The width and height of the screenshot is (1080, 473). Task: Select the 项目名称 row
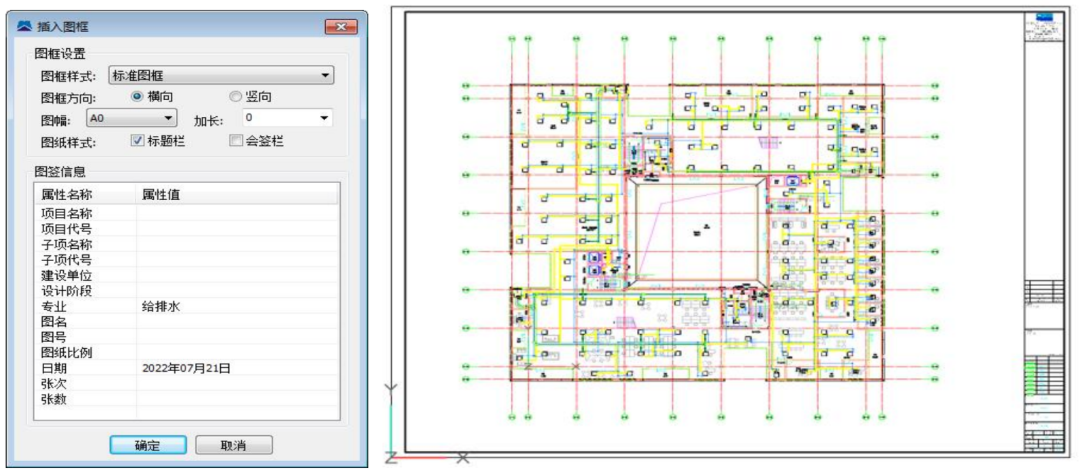pyautogui.click(x=186, y=213)
